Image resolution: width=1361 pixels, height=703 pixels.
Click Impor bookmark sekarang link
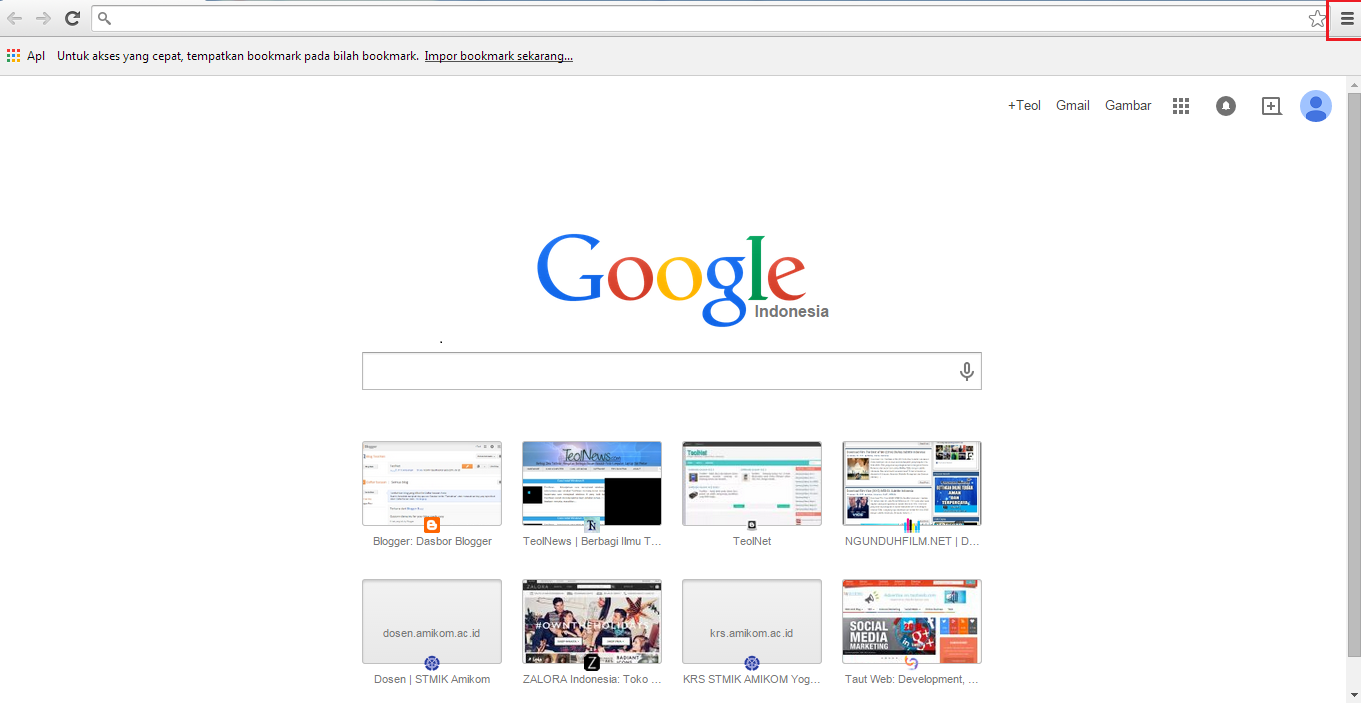pyautogui.click(x=499, y=56)
